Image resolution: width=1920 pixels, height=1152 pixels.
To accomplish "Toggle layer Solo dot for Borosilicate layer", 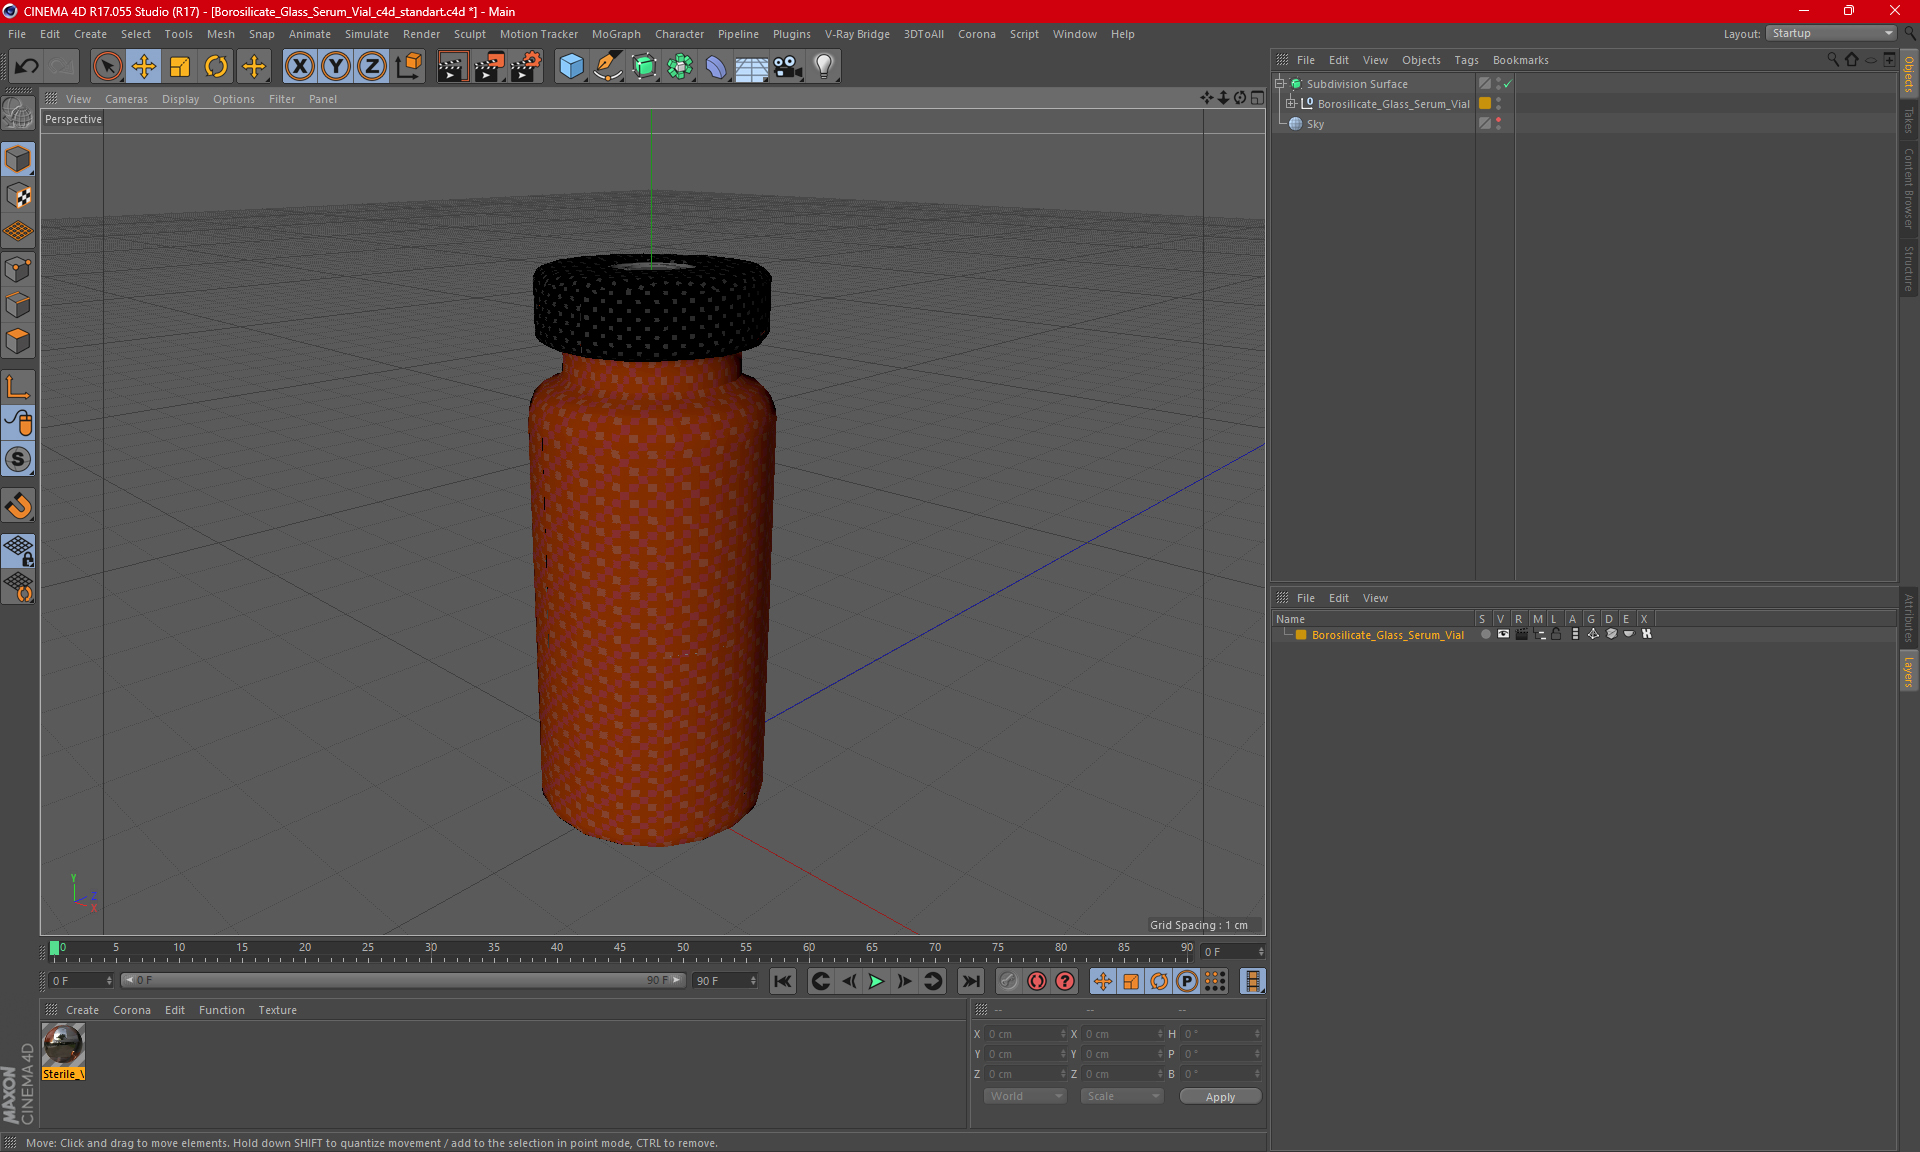I will click(1485, 634).
